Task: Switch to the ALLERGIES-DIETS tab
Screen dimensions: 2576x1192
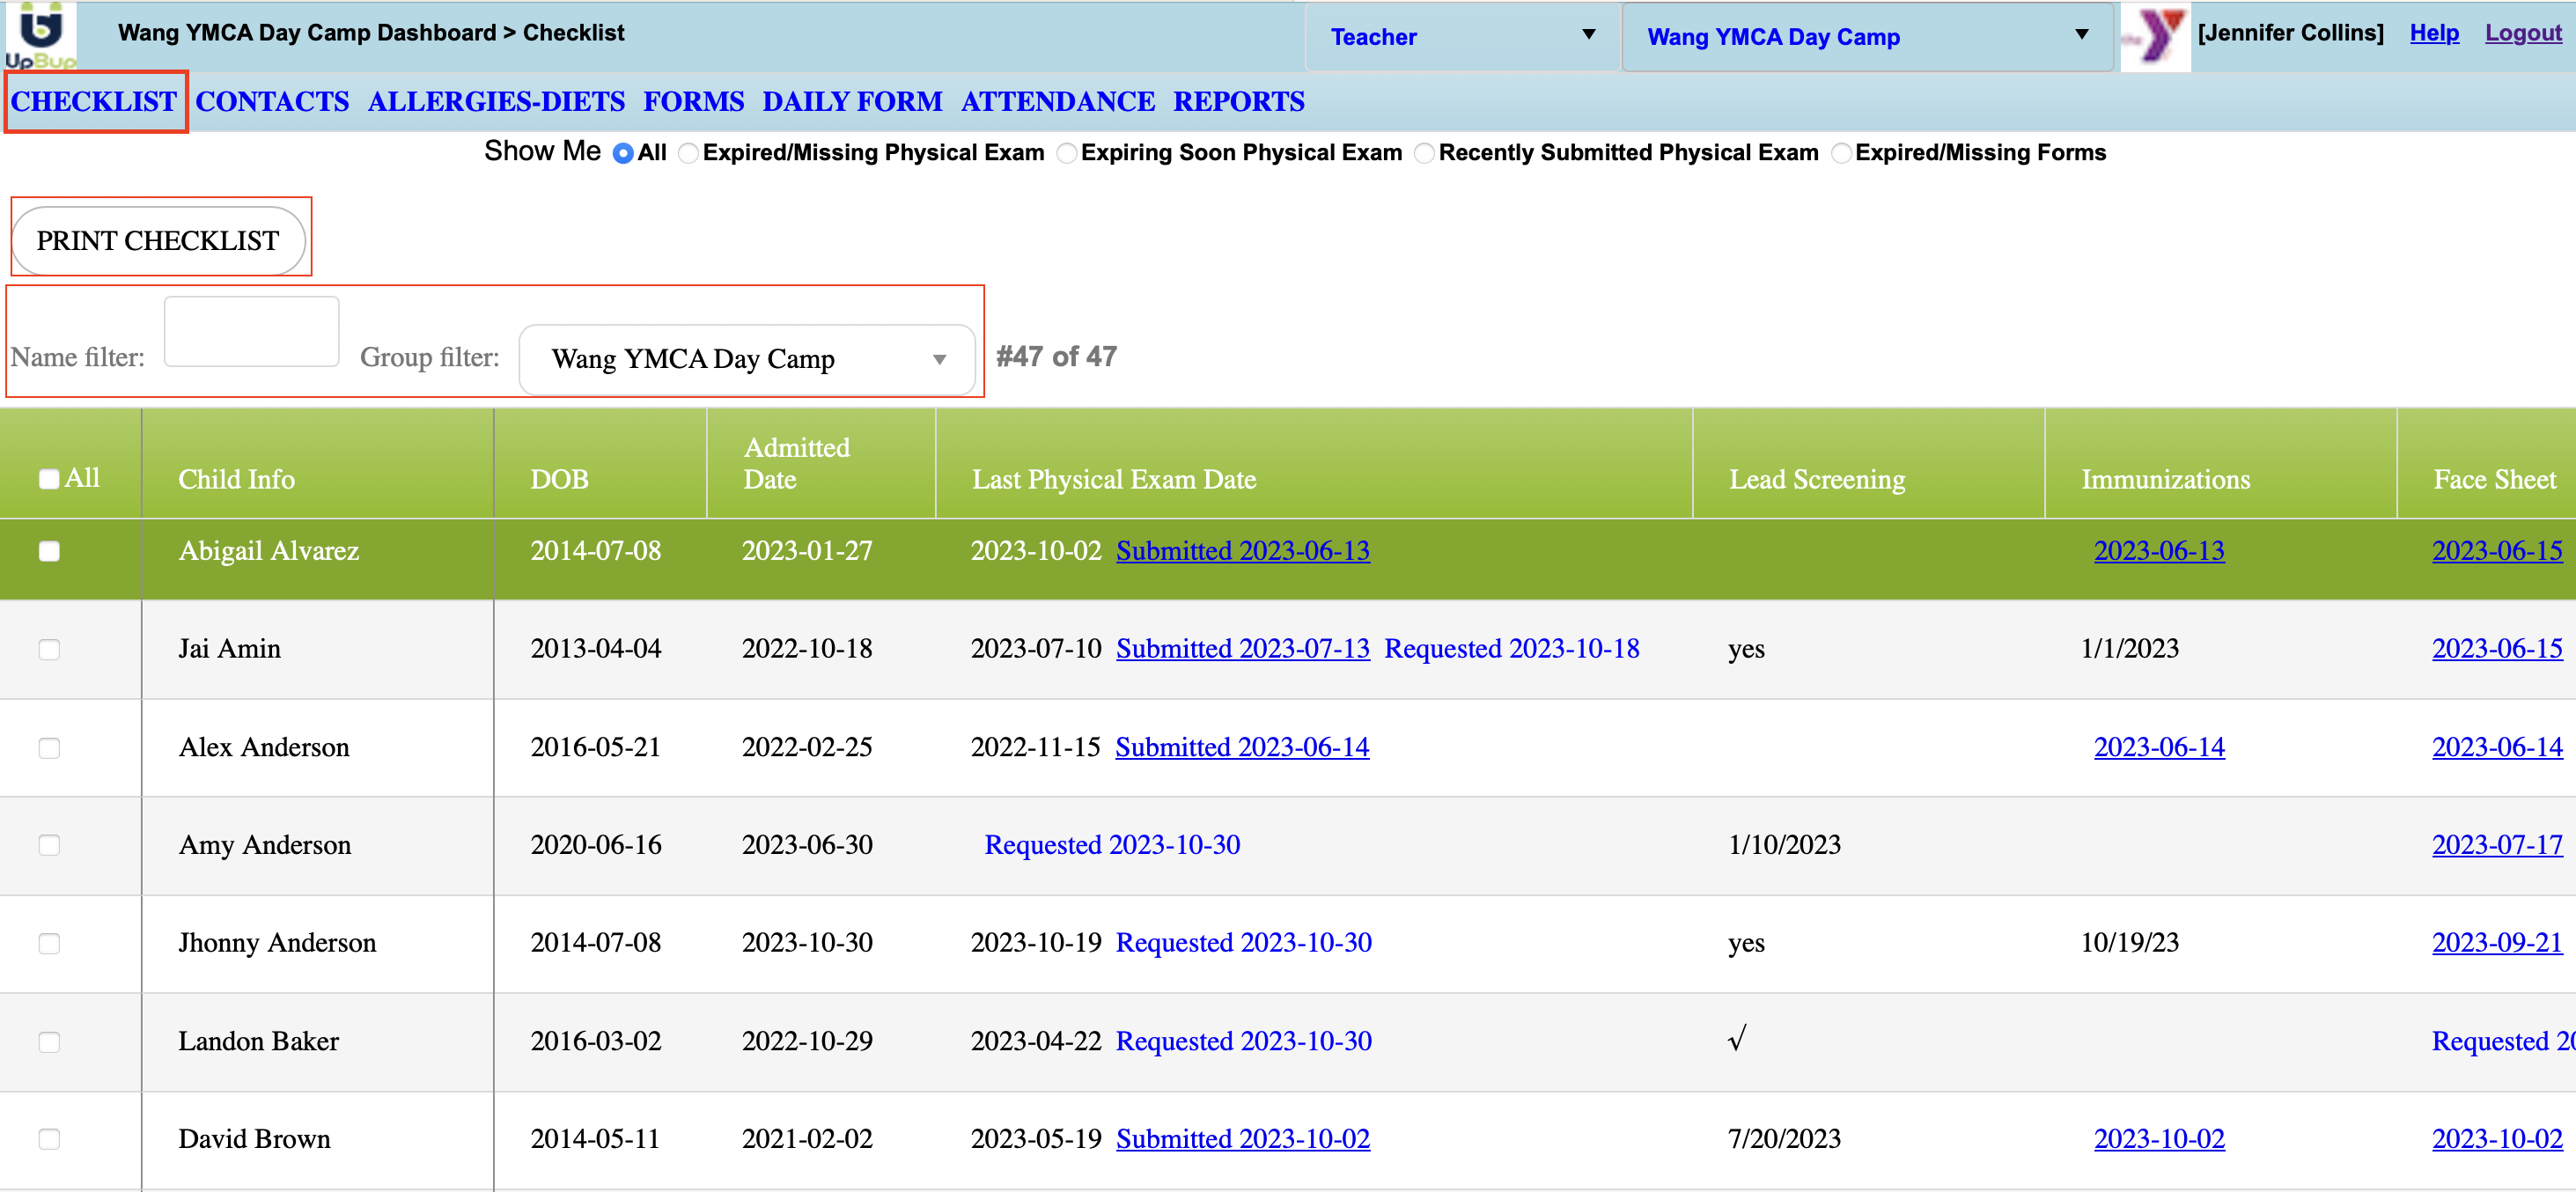Action: pyautogui.click(x=496, y=102)
